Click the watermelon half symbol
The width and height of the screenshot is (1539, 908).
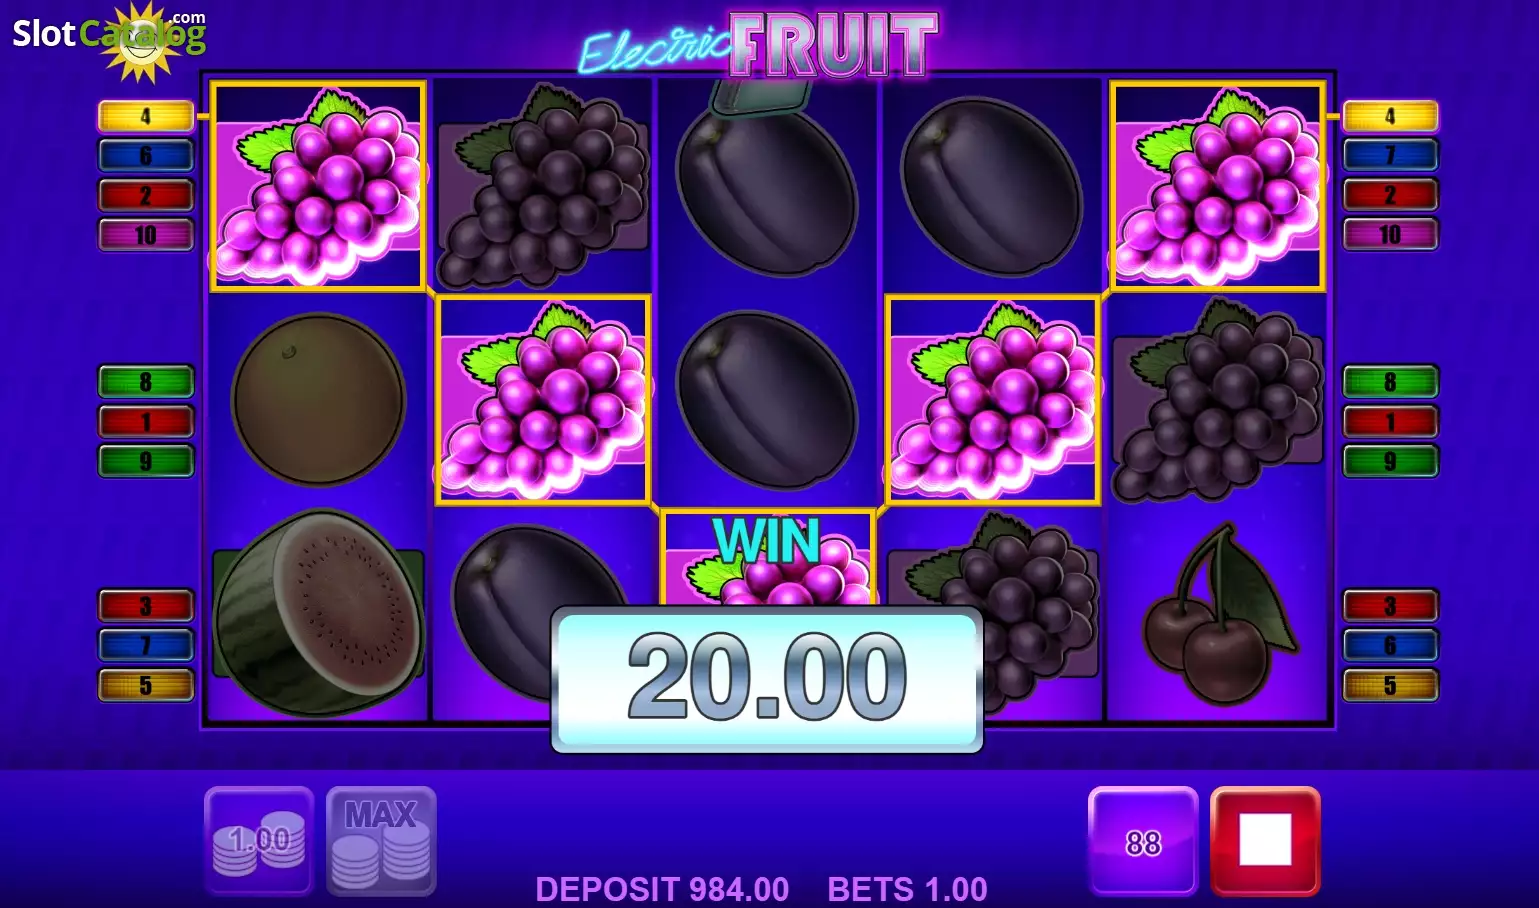click(x=319, y=613)
